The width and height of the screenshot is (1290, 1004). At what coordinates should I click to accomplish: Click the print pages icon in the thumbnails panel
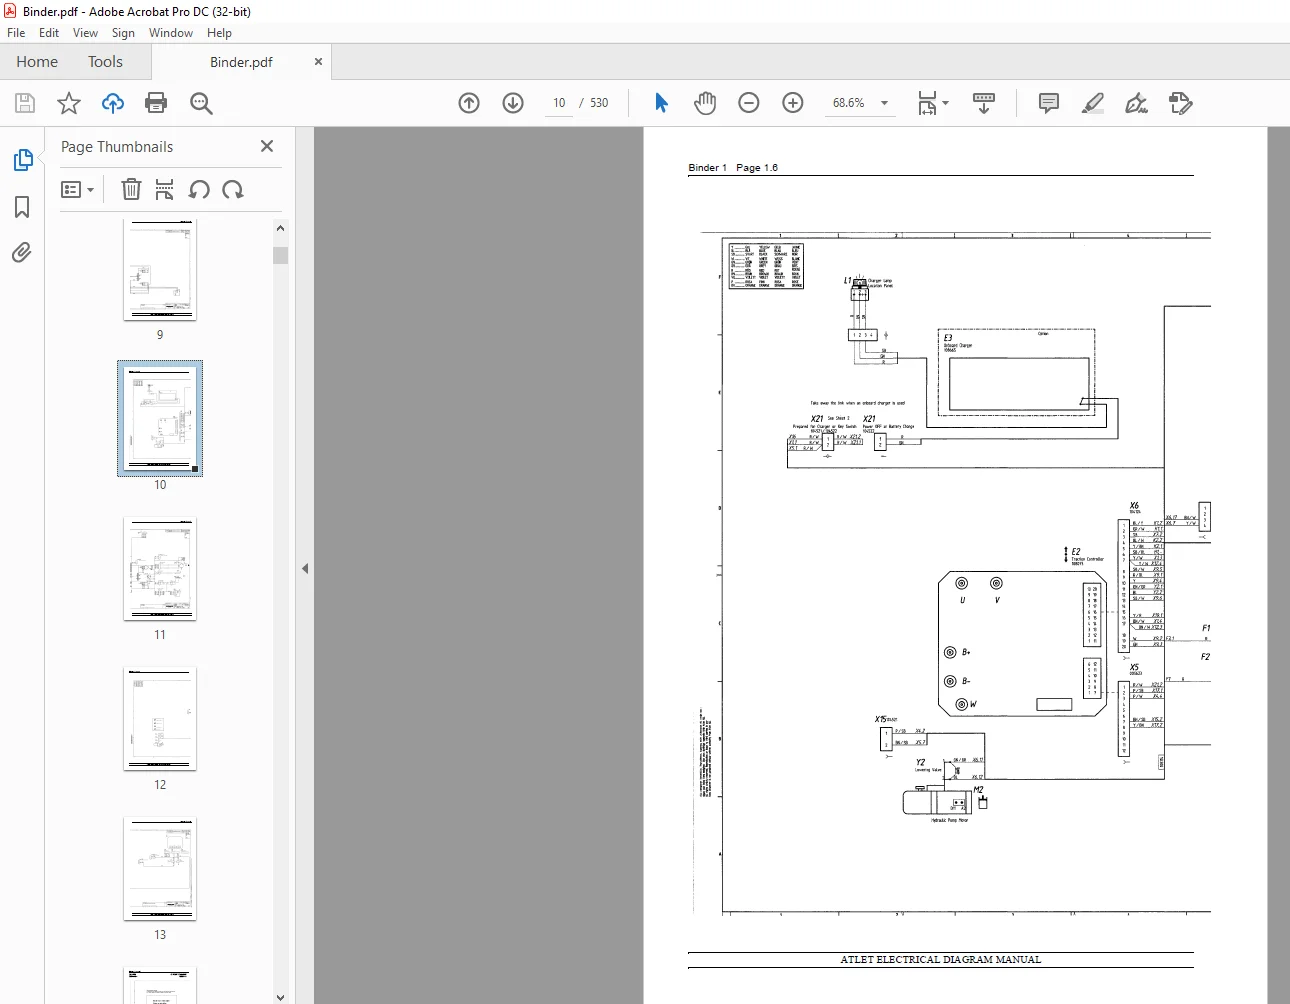[165, 189]
